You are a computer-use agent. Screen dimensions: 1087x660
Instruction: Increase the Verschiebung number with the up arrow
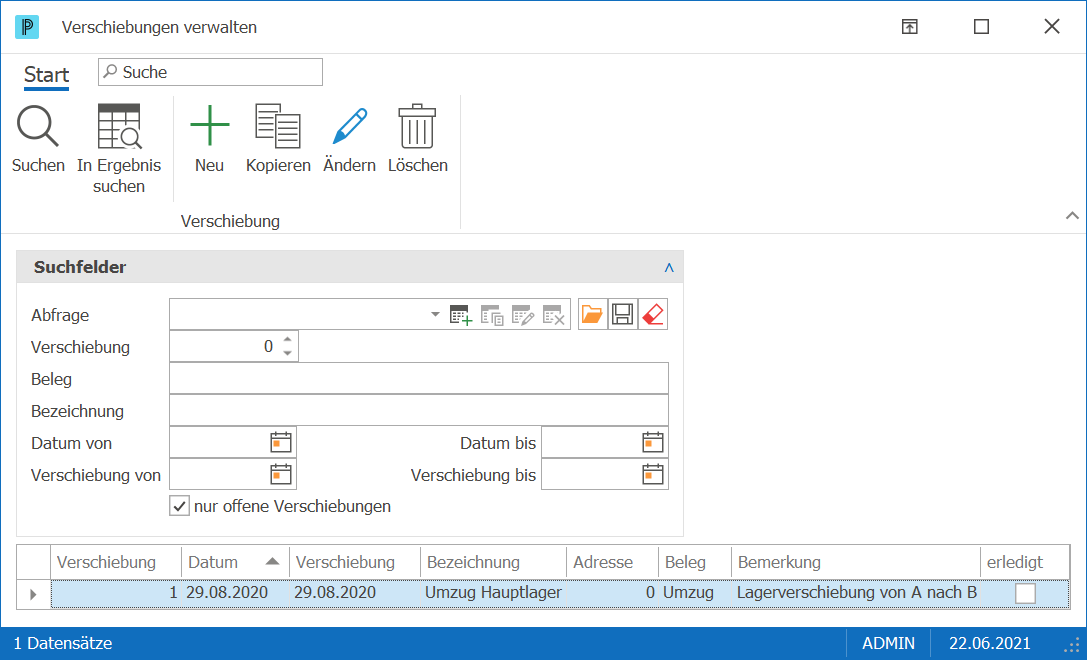[x=288, y=339]
